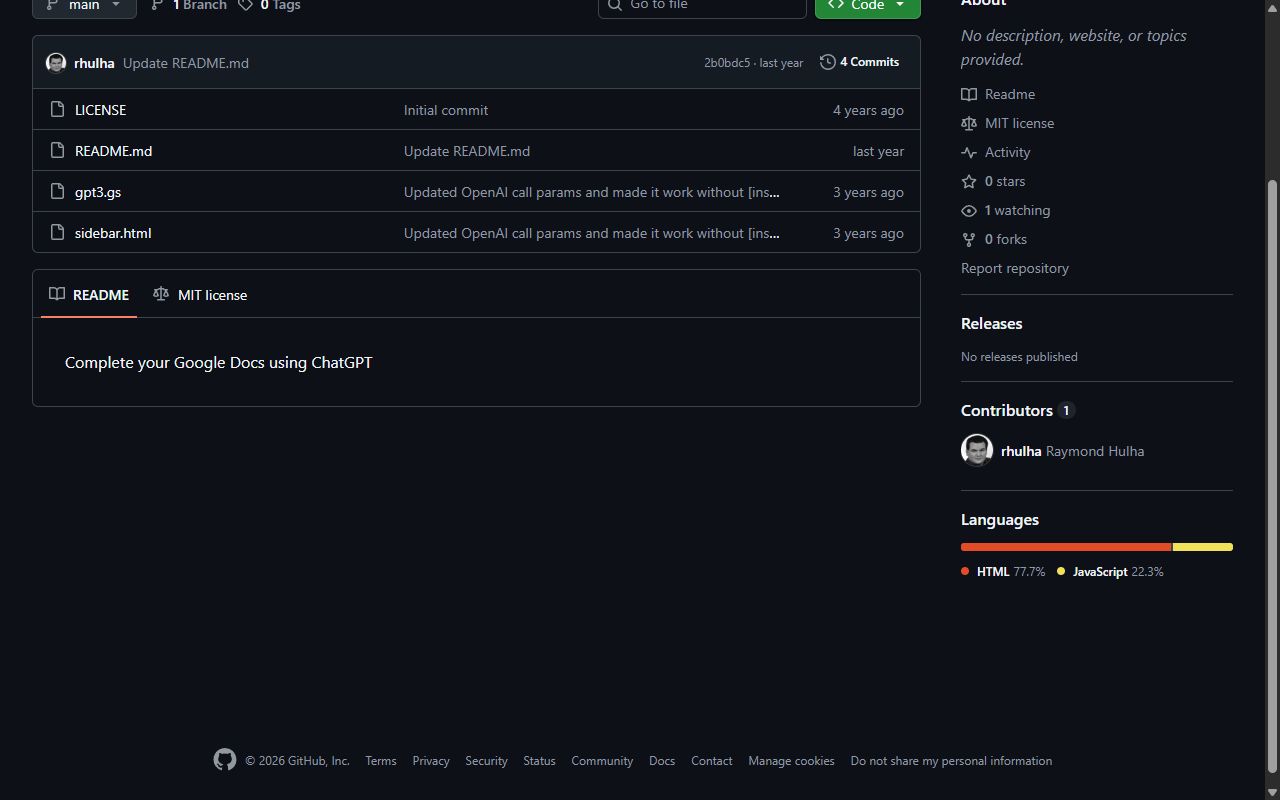Click the GitHub Octocat logo in footer
Screen dimensions: 1280x800
tap(225, 760)
